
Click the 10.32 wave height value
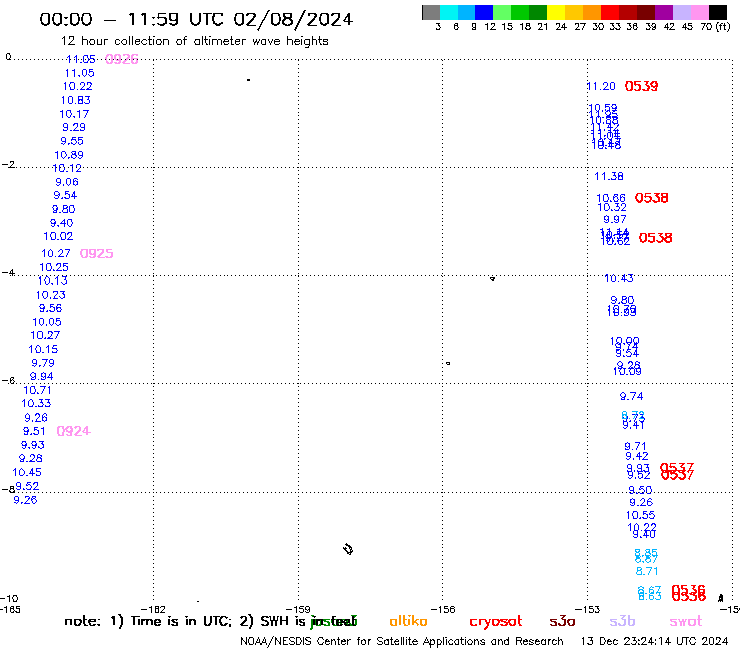pyautogui.click(x=612, y=208)
